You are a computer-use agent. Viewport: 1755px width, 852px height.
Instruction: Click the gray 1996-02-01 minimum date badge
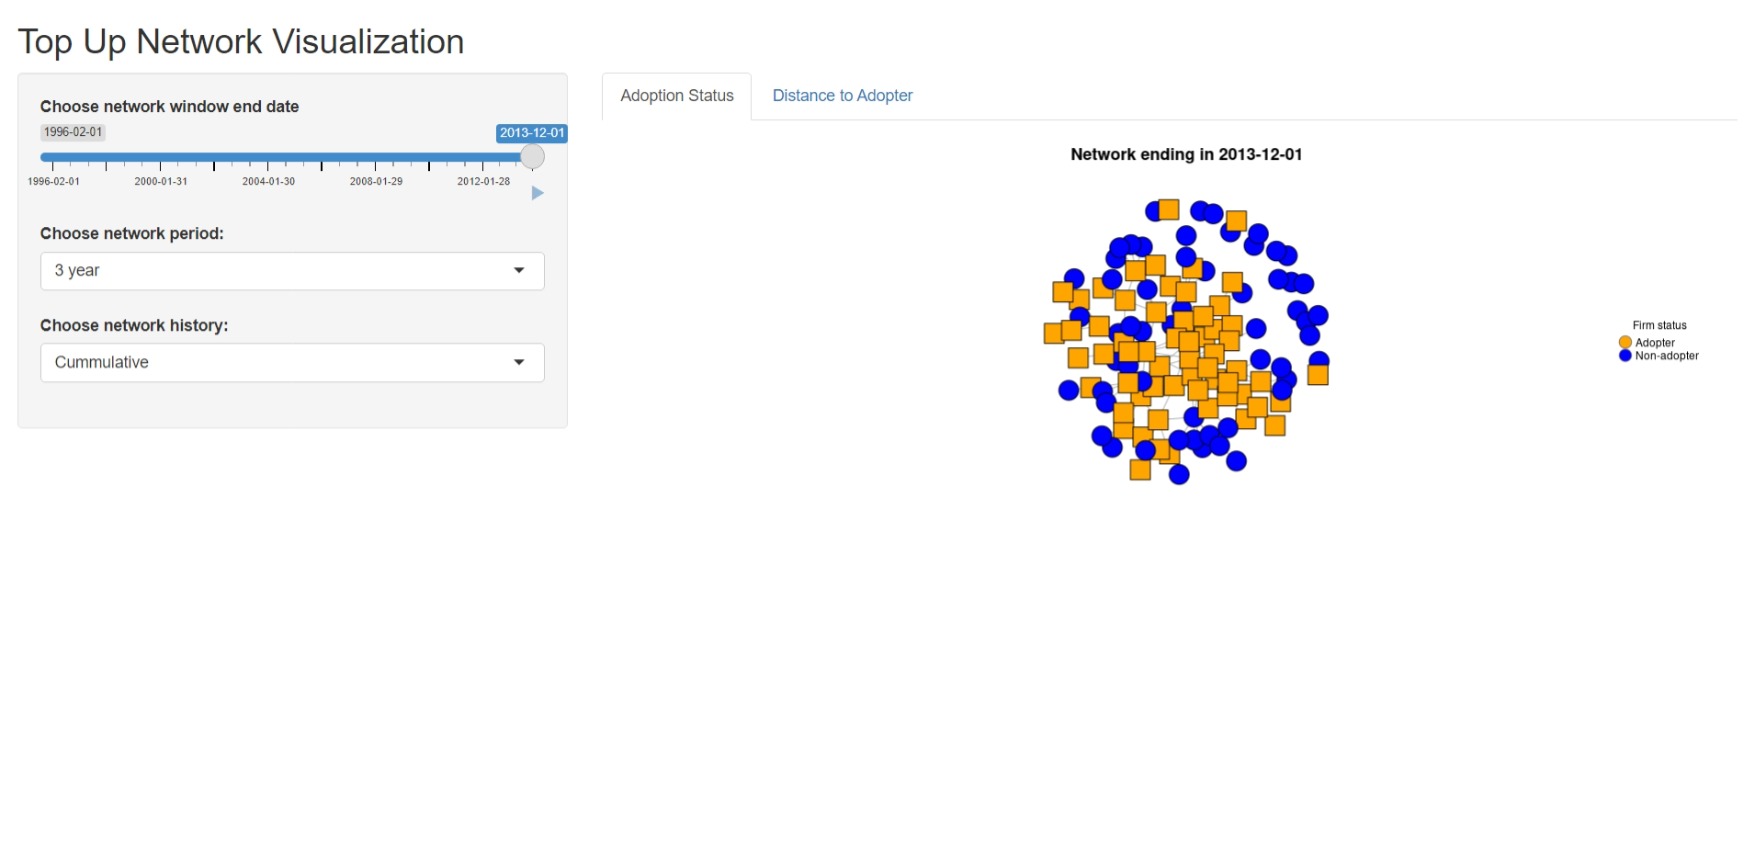point(73,132)
